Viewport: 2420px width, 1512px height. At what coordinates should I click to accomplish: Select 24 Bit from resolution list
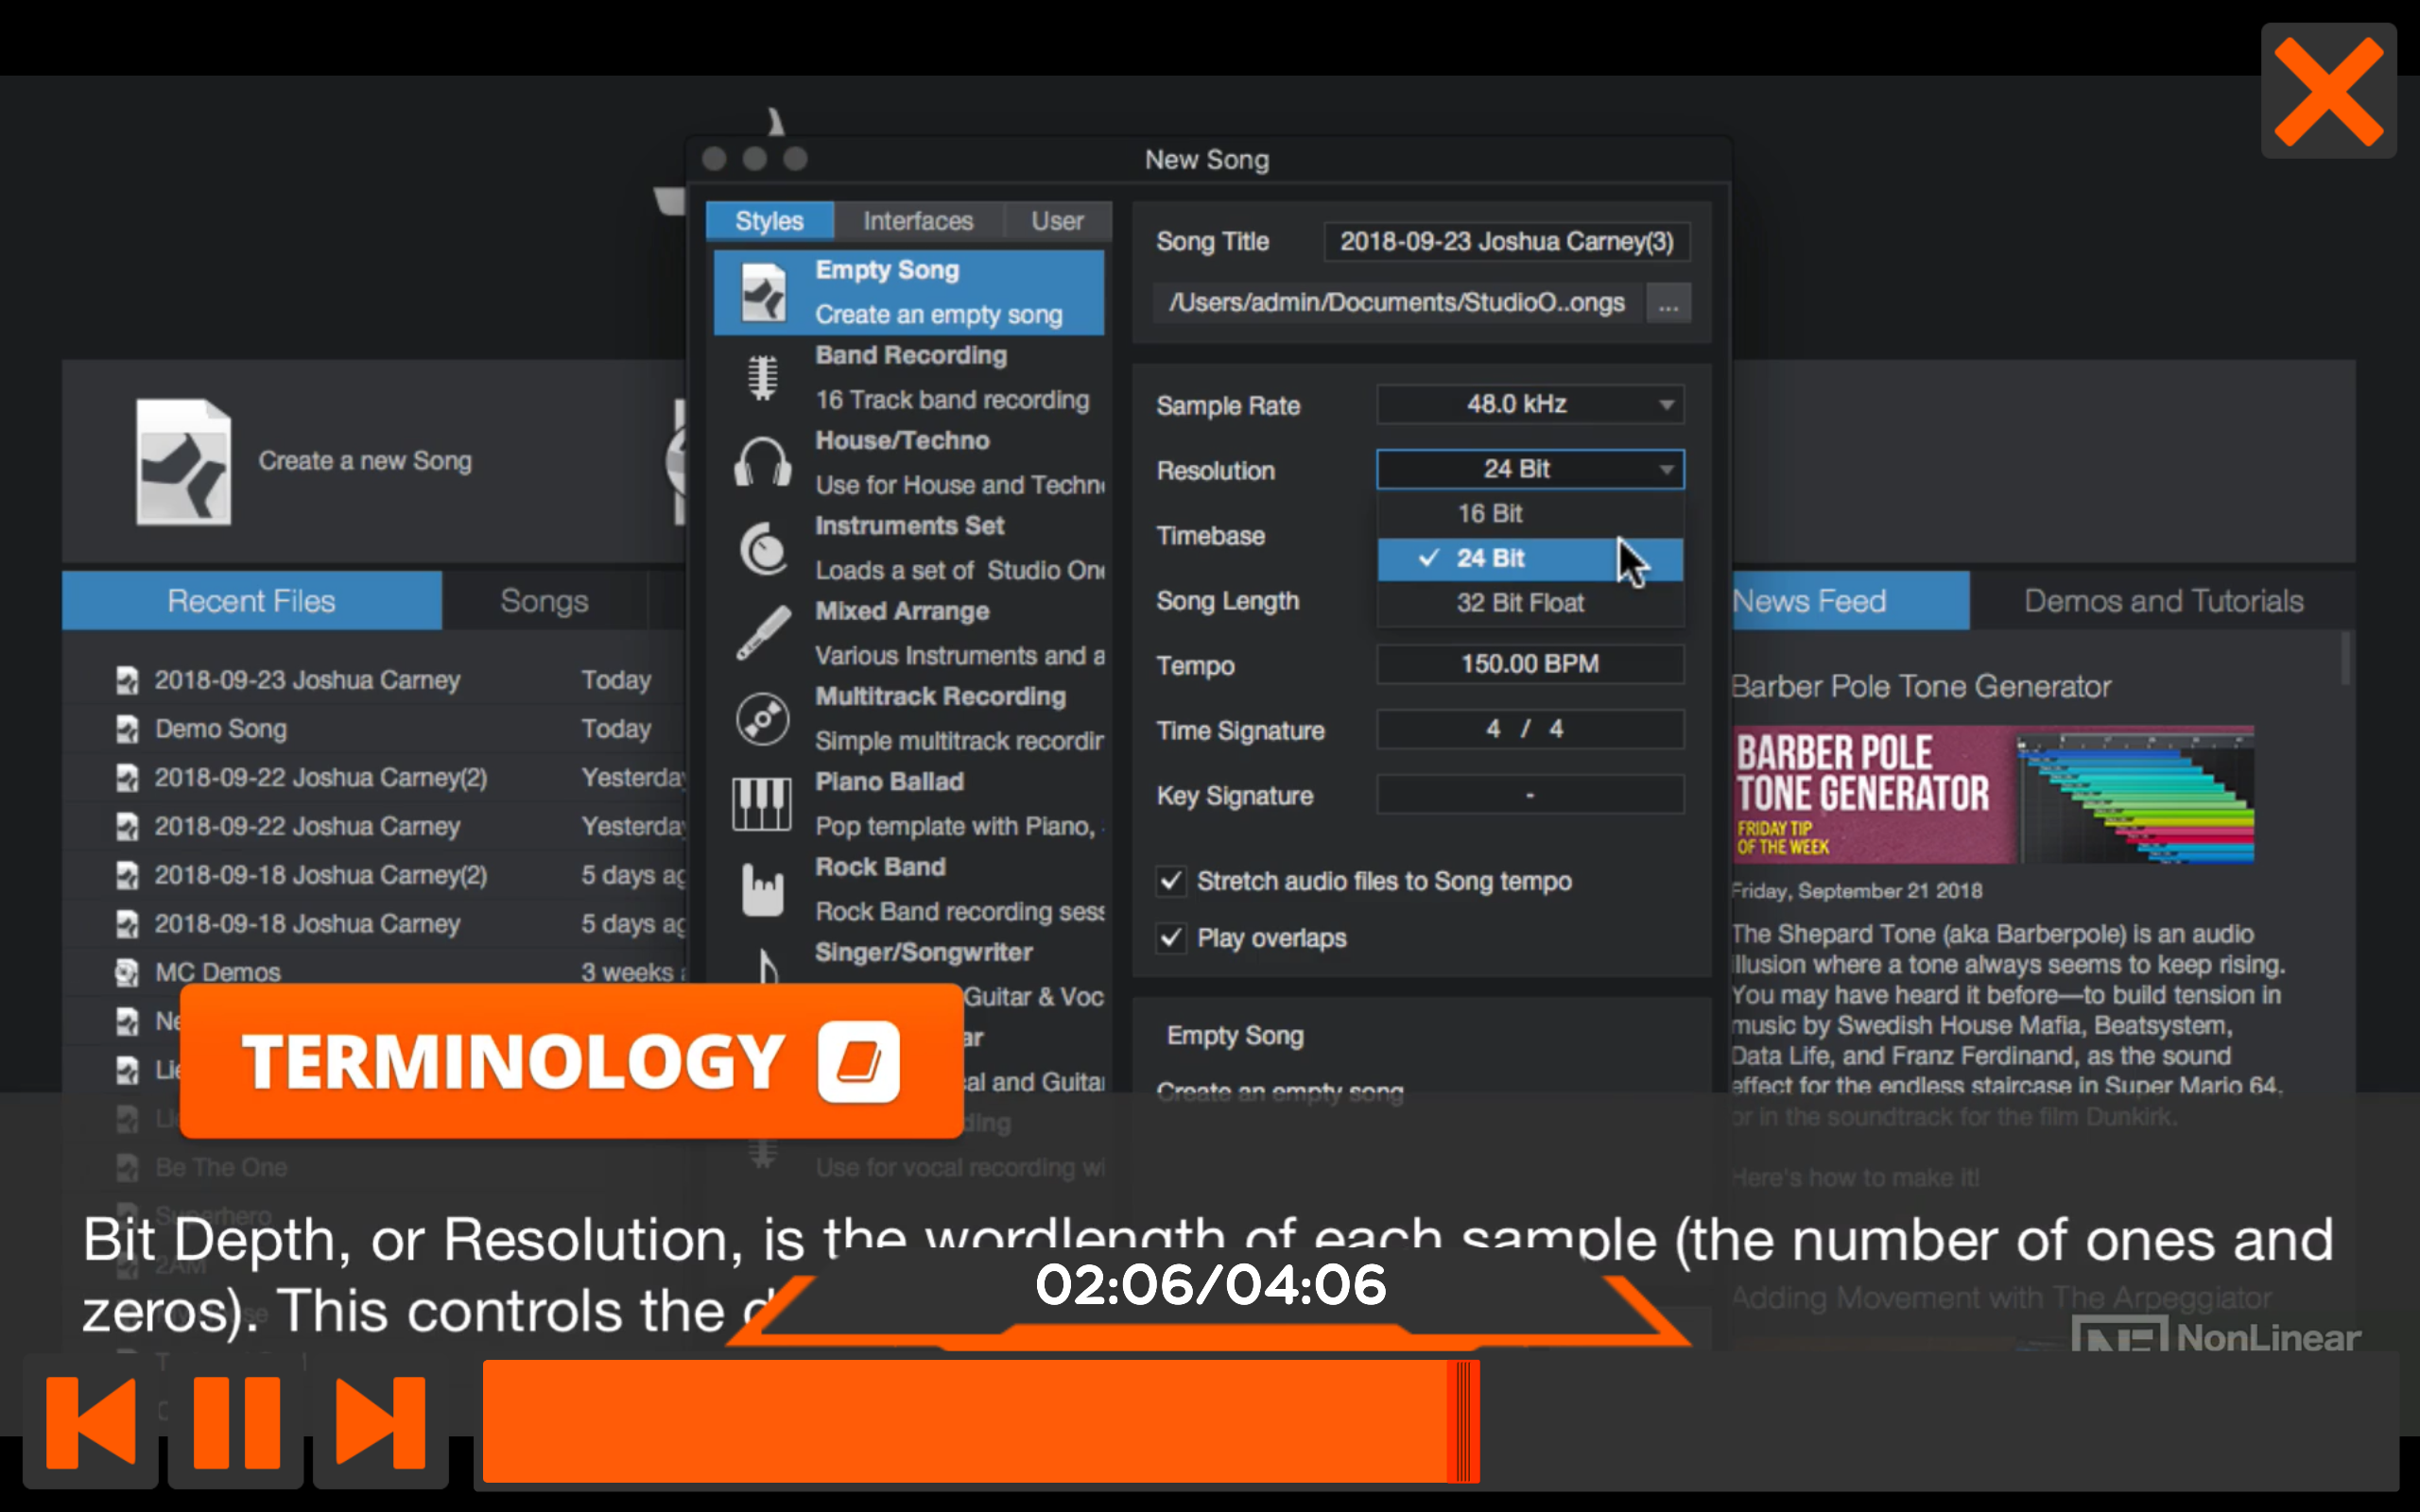1530,558
